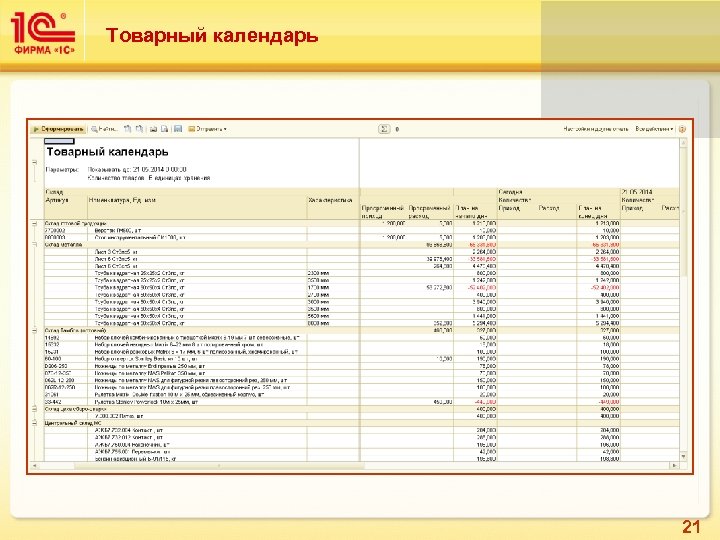Click the vertical scrollbar down arrow

click(683, 456)
